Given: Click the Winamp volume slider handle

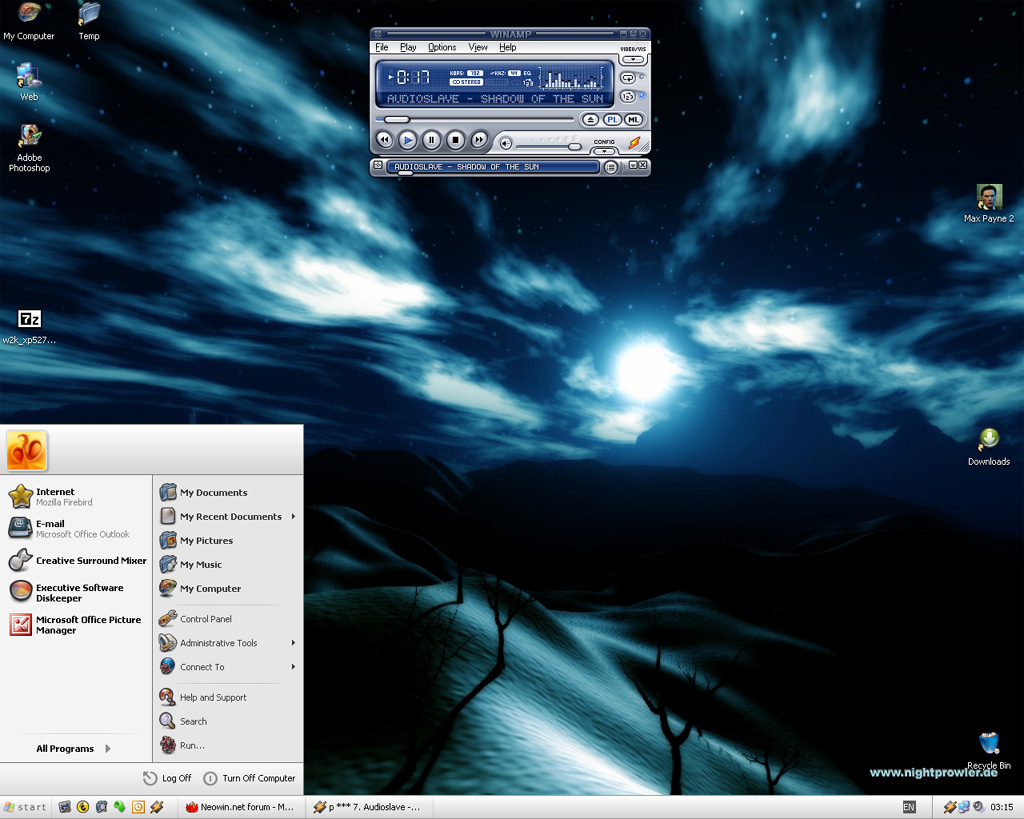Looking at the screenshot, I should 574,146.
